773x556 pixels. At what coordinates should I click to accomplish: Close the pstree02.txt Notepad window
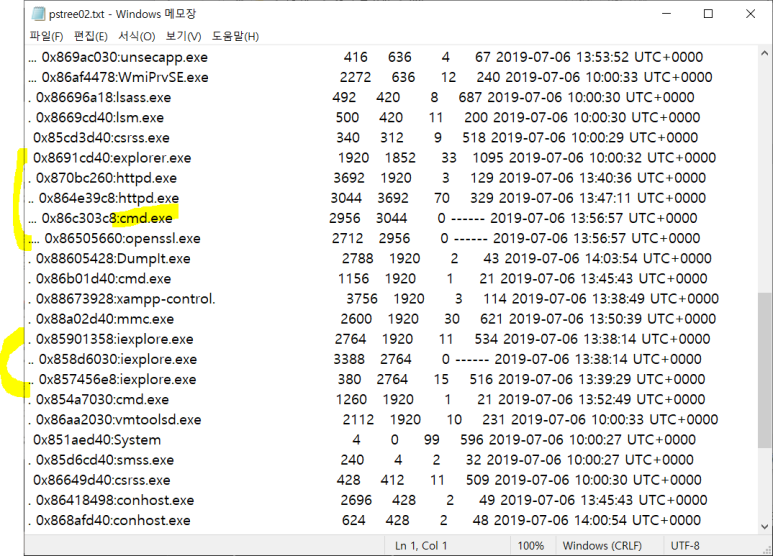coord(750,14)
